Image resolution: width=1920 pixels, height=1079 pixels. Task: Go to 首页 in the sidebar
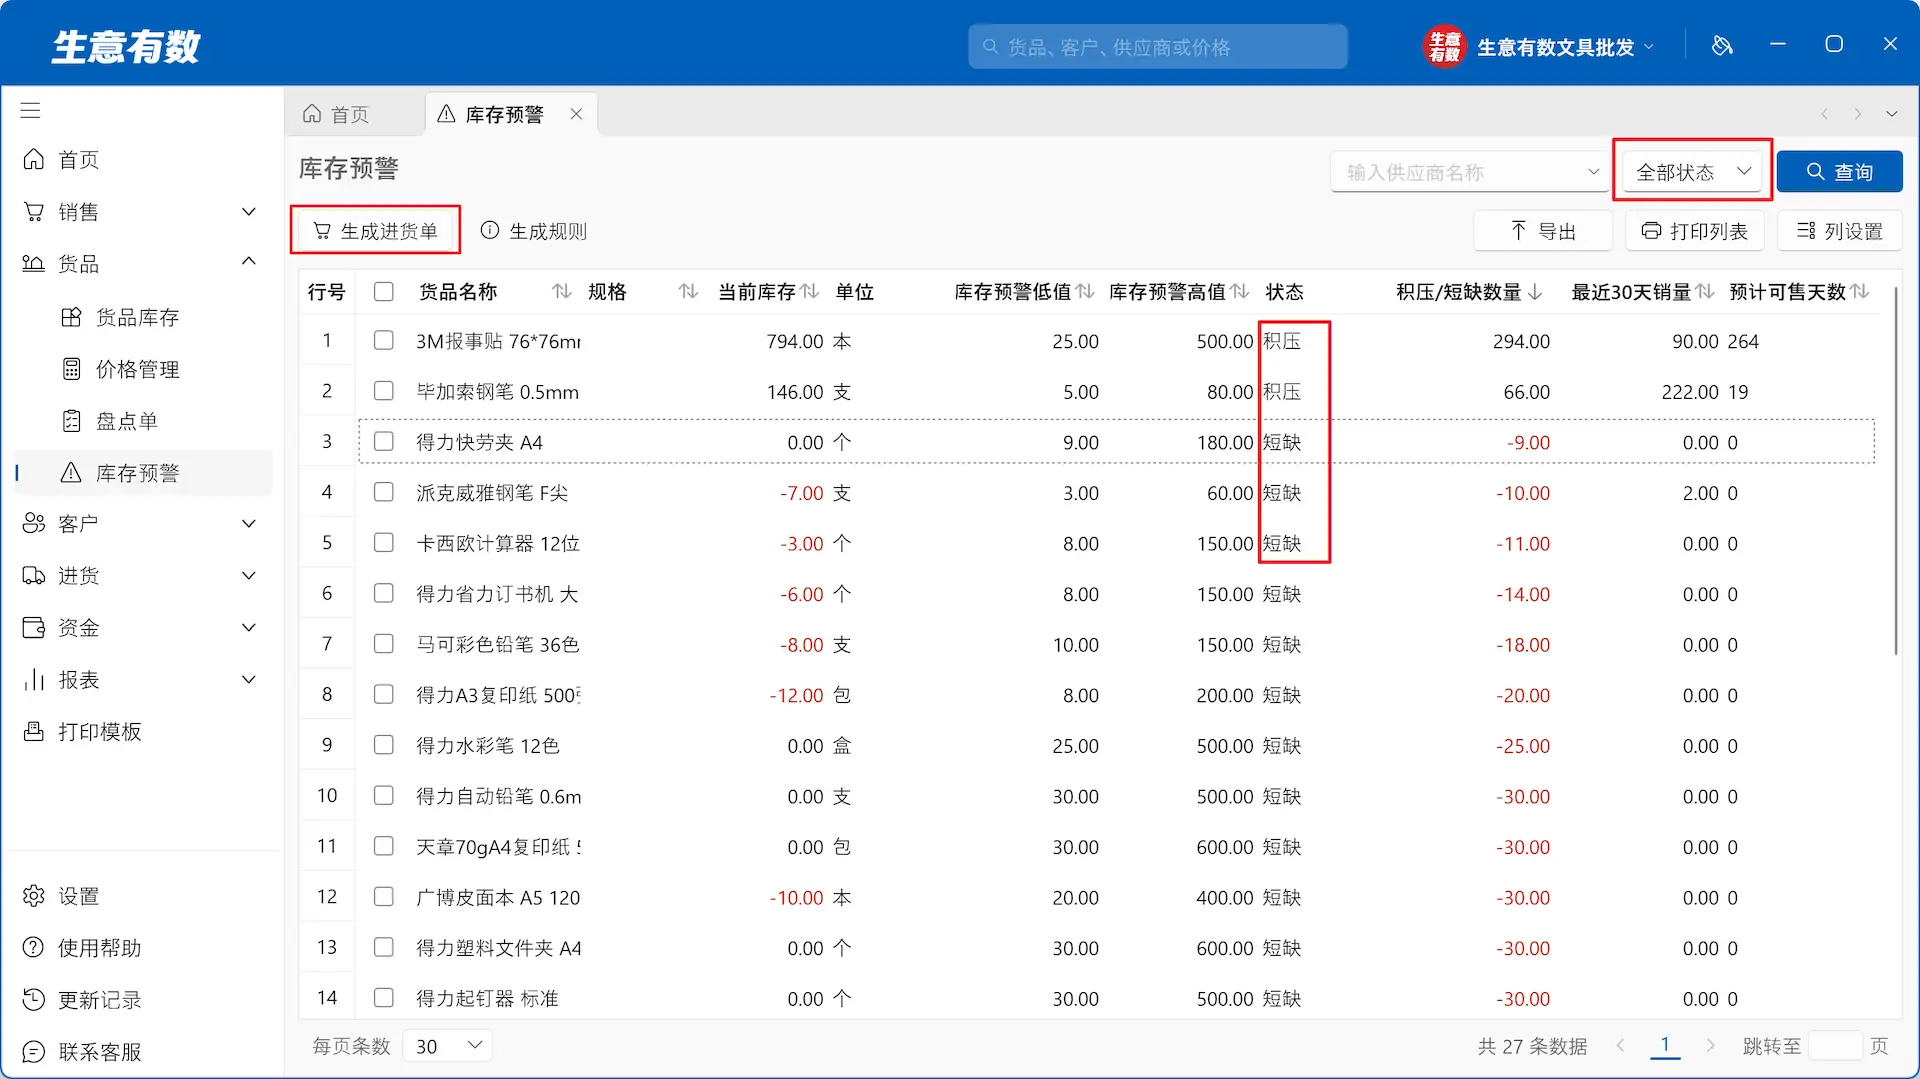pyautogui.click(x=144, y=160)
